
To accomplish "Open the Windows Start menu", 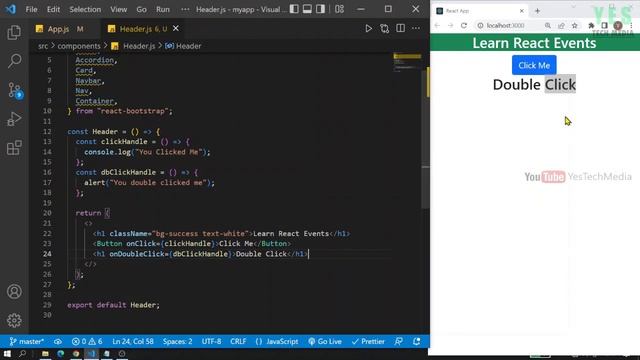I will (x=7, y=353).
